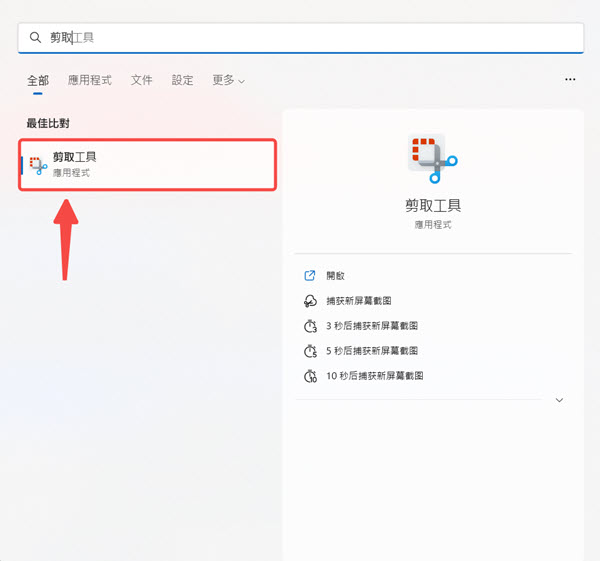Focus the search box containing 剪取工具
The height and width of the screenshot is (561, 600).
coord(301,38)
